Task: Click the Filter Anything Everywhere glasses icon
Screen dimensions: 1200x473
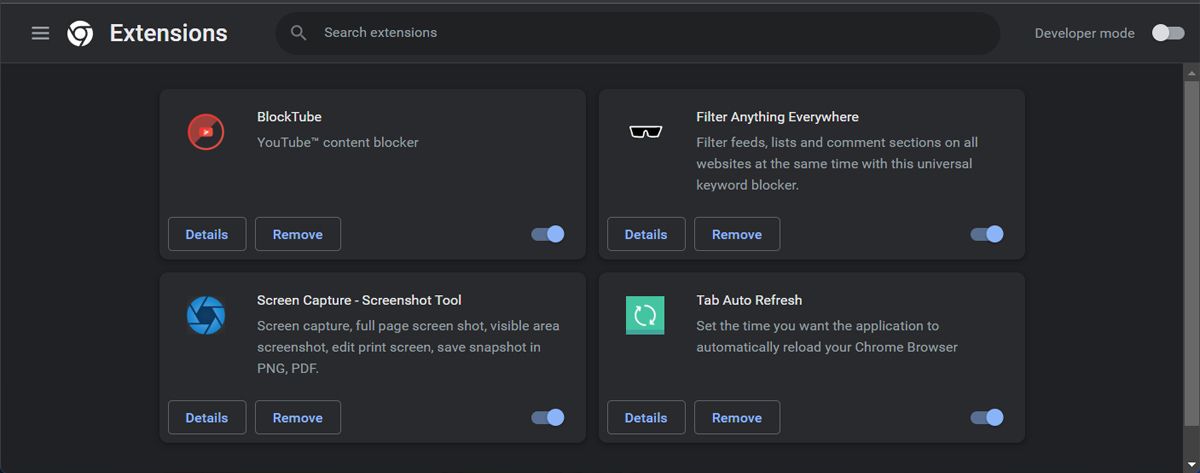Action: tap(645, 132)
